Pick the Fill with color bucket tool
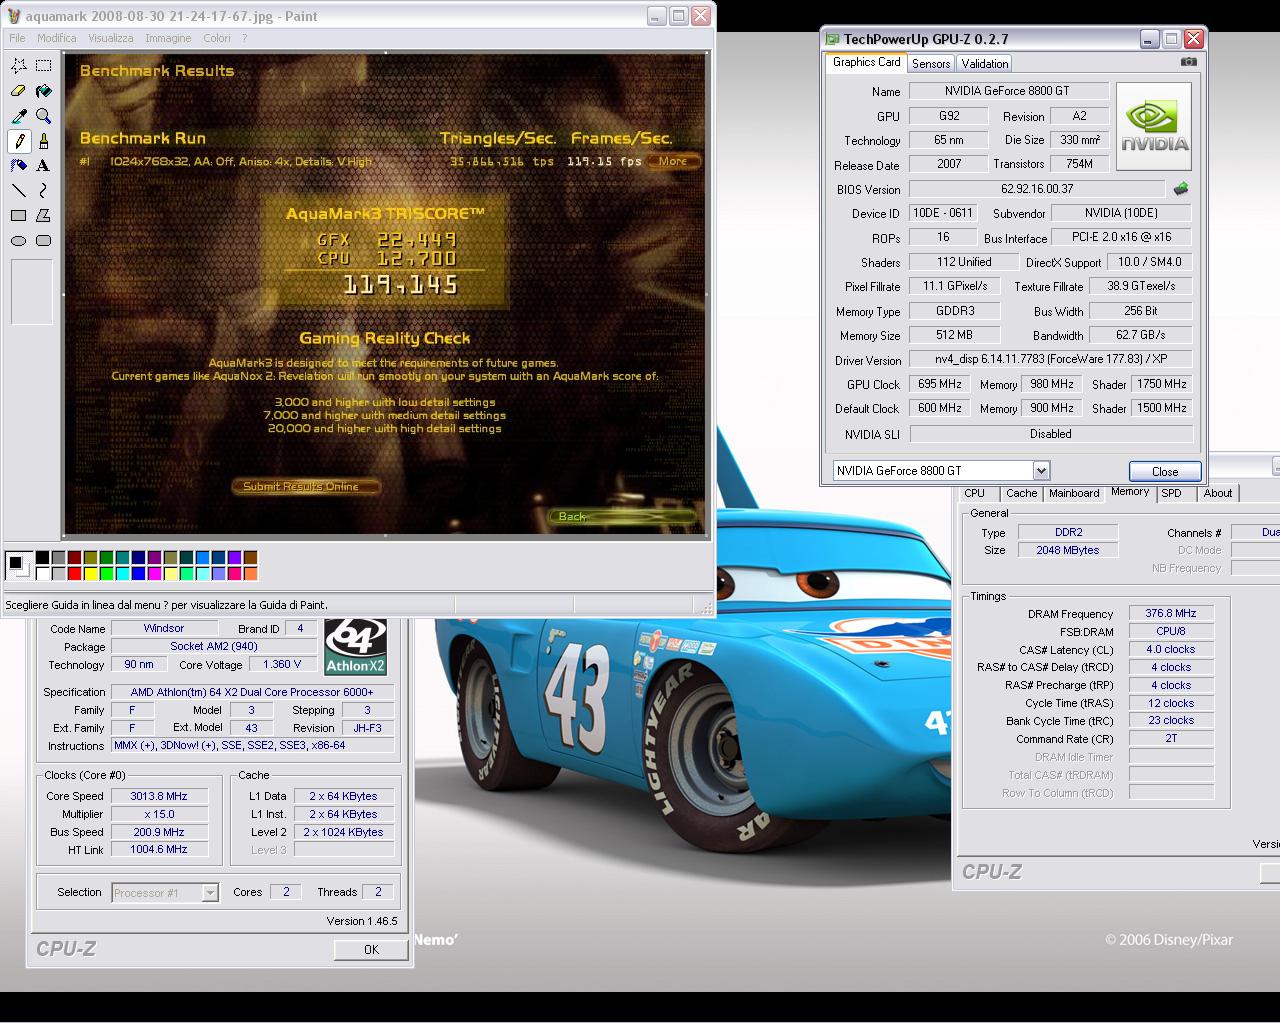1280x1024 pixels. click(44, 91)
